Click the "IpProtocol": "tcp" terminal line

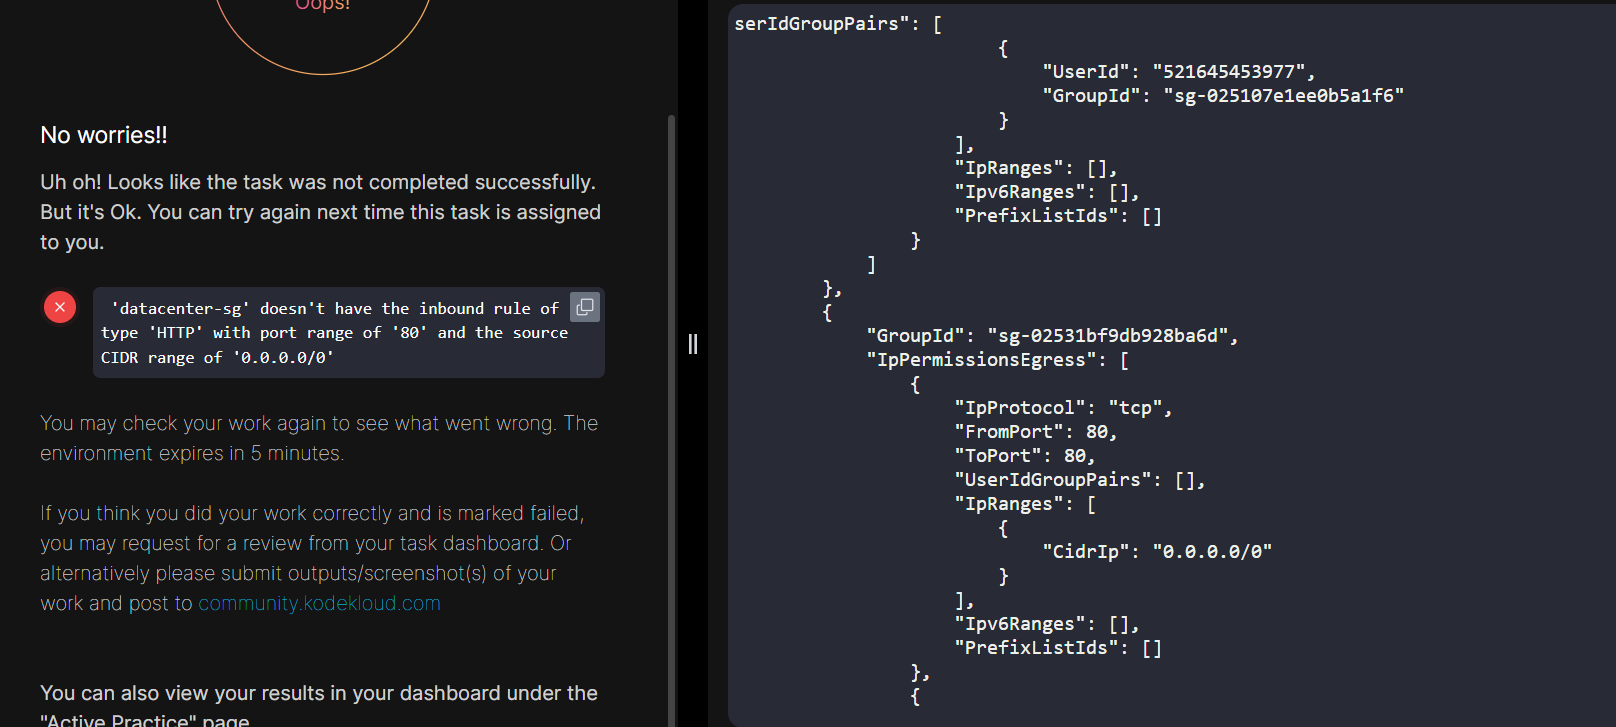coord(1062,408)
